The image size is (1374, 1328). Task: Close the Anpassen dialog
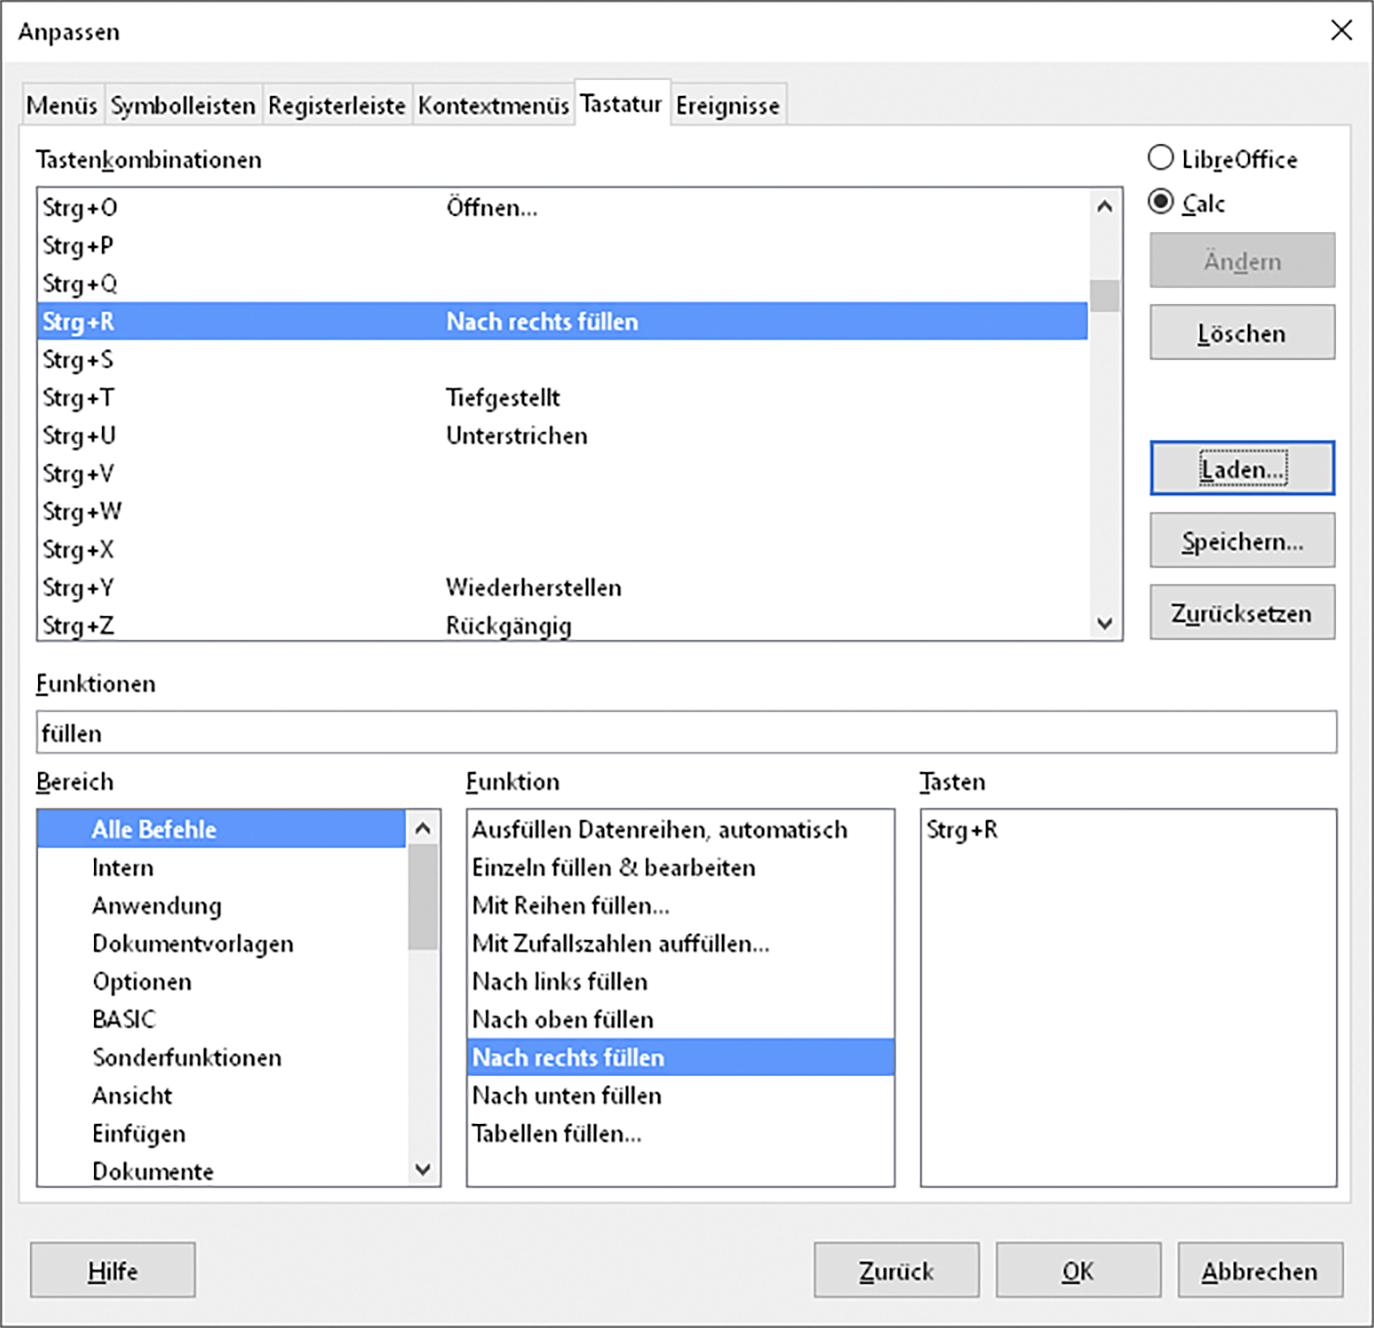1342,30
